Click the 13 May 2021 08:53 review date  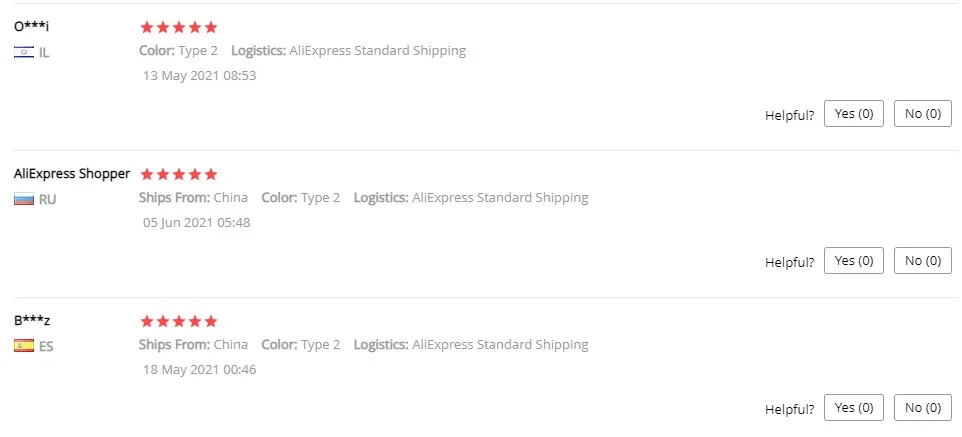[x=200, y=75]
